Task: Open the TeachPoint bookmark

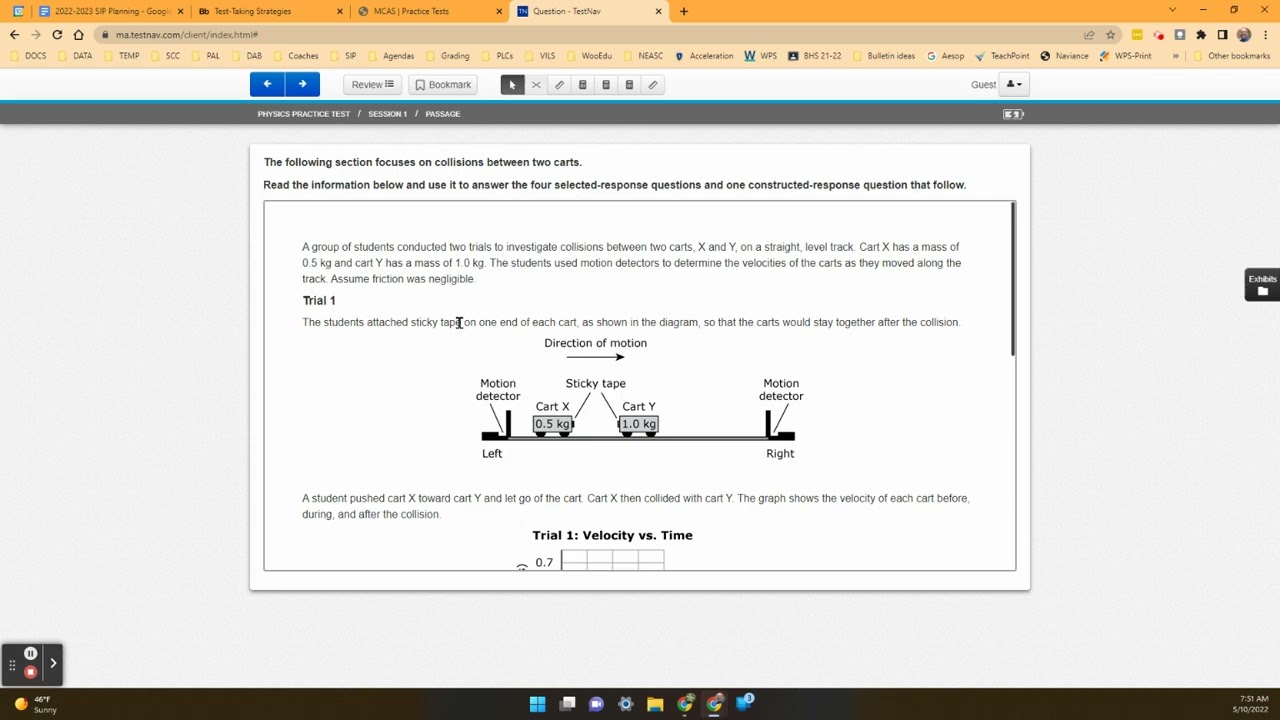Action: (1002, 56)
